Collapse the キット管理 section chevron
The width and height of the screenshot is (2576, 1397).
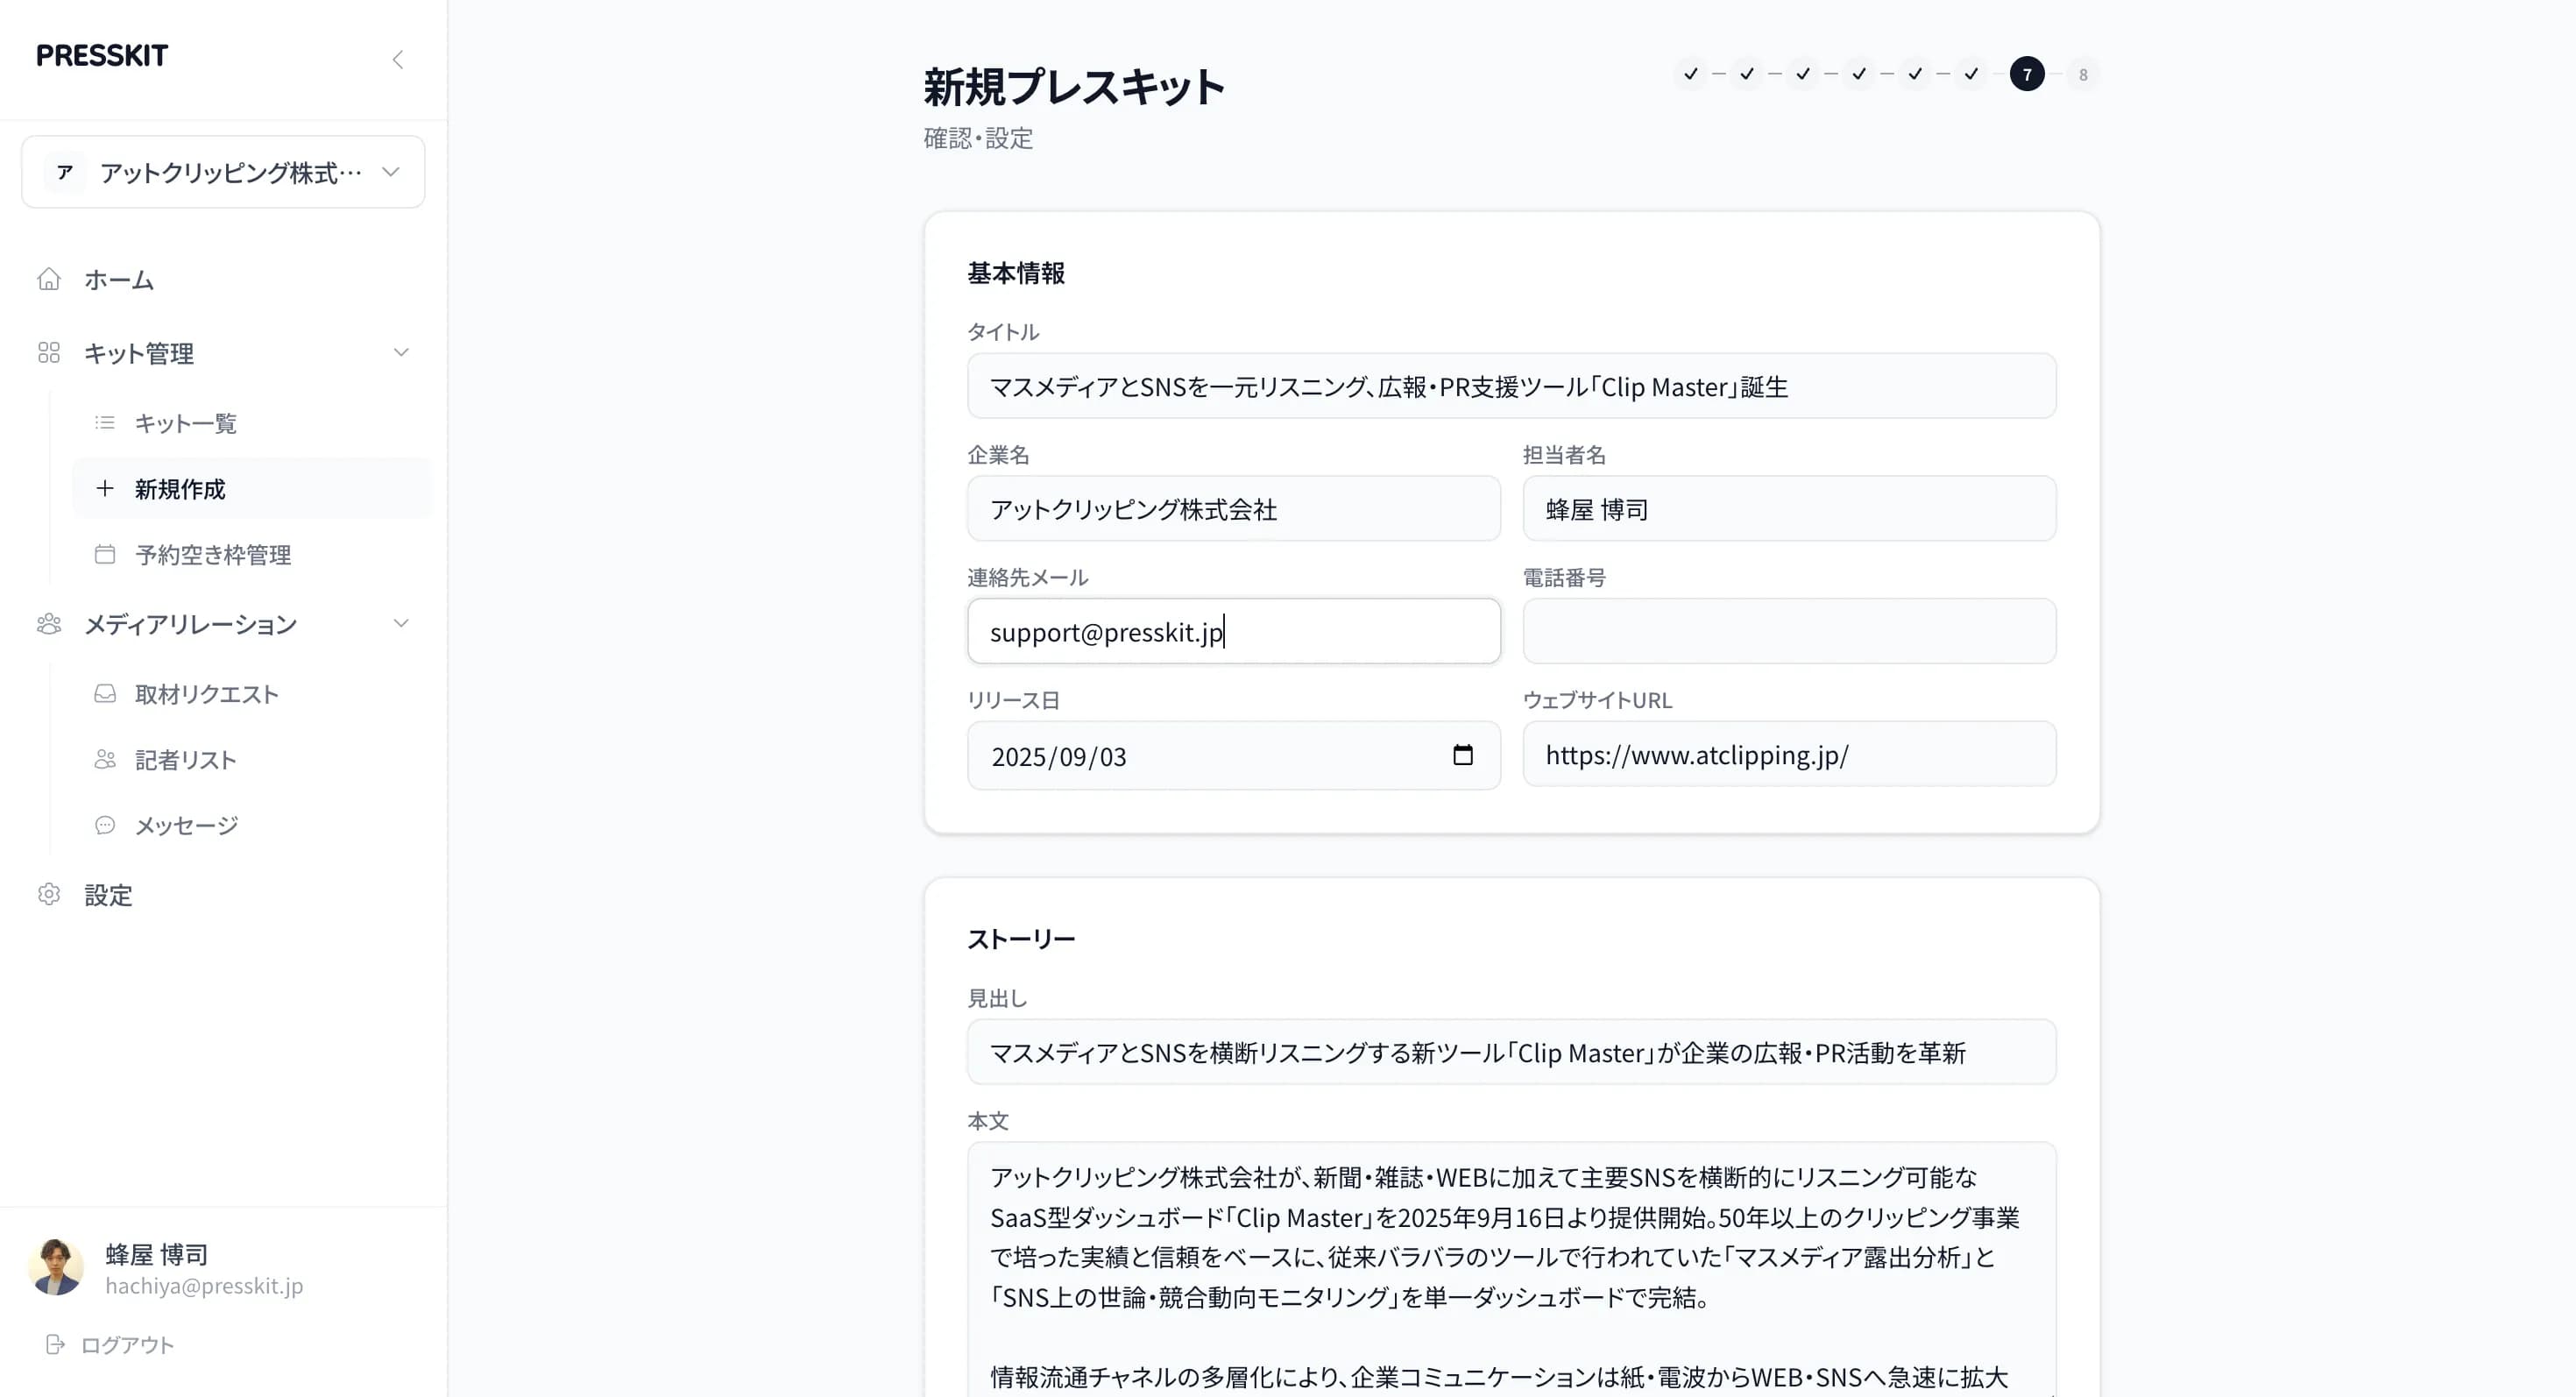(x=401, y=353)
